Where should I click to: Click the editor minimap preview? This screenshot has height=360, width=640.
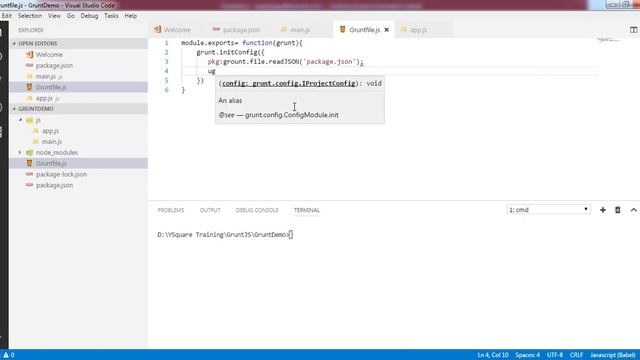pyautogui.click(x=608, y=40)
